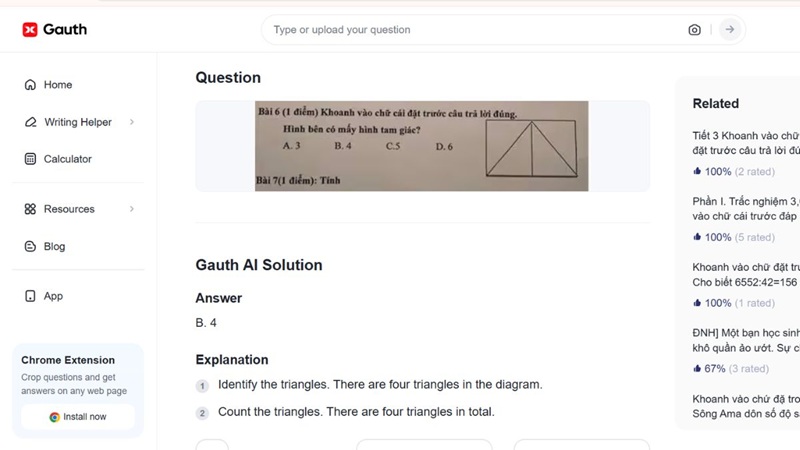Open the related question about Sông Ama

tap(745, 406)
